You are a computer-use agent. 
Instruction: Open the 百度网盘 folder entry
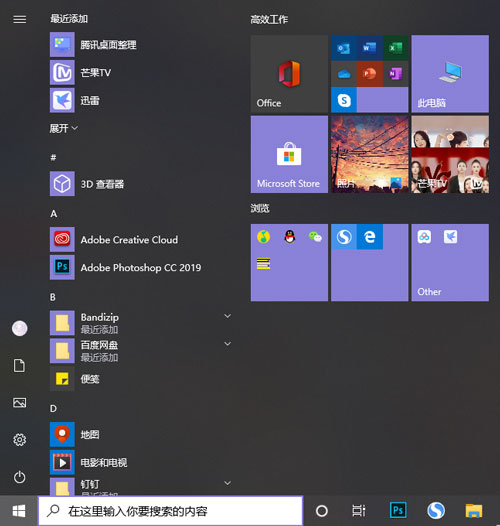[x=139, y=351]
